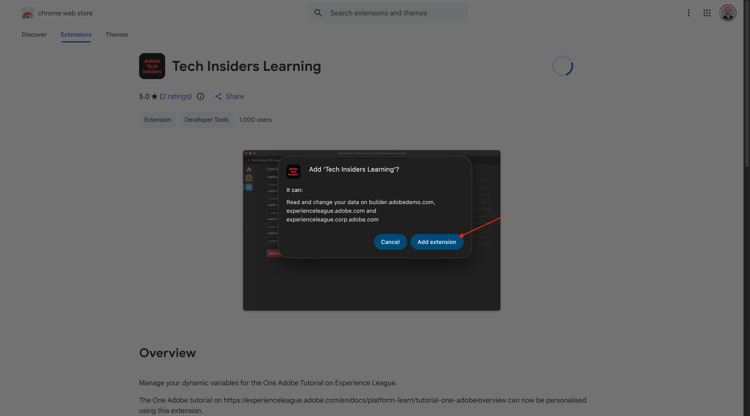Click the Tech Insiders Learning extension icon
Image resolution: width=750 pixels, height=416 pixels.
pos(152,66)
